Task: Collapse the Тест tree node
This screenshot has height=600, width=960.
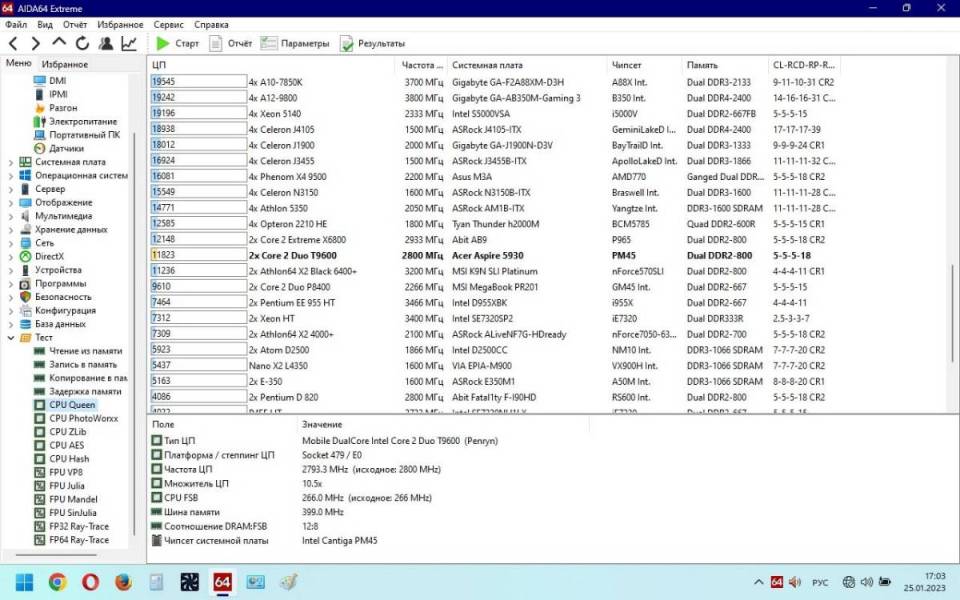Action: [11, 338]
